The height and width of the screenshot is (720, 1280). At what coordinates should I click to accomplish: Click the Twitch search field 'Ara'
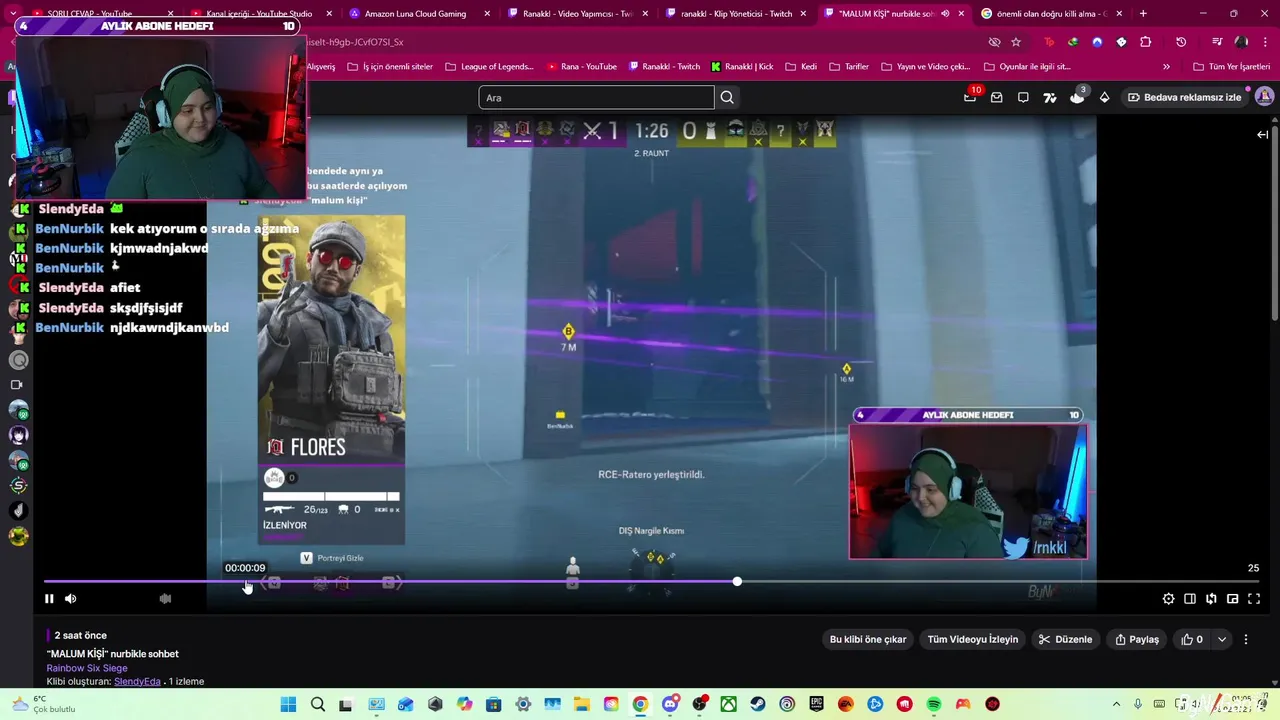pos(596,97)
